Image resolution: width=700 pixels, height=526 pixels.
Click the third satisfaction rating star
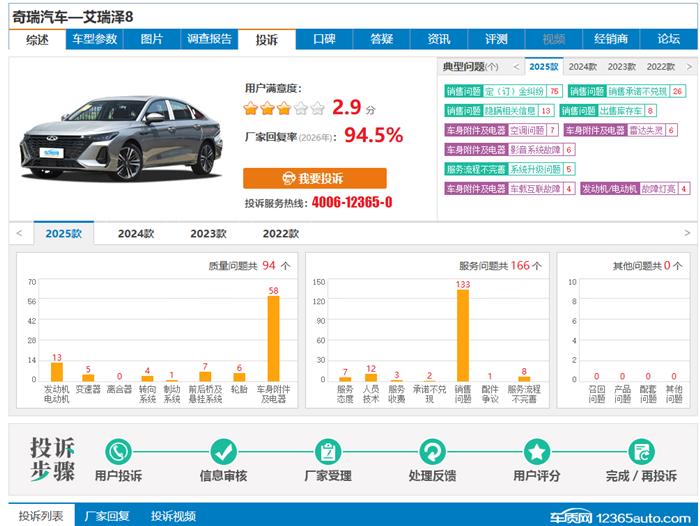point(284,108)
